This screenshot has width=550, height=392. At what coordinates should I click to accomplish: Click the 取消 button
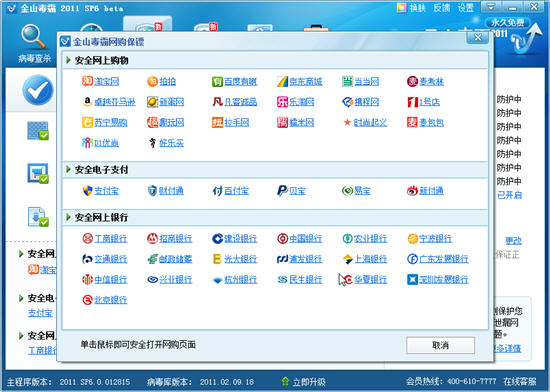pyautogui.click(x=440, y=345)
